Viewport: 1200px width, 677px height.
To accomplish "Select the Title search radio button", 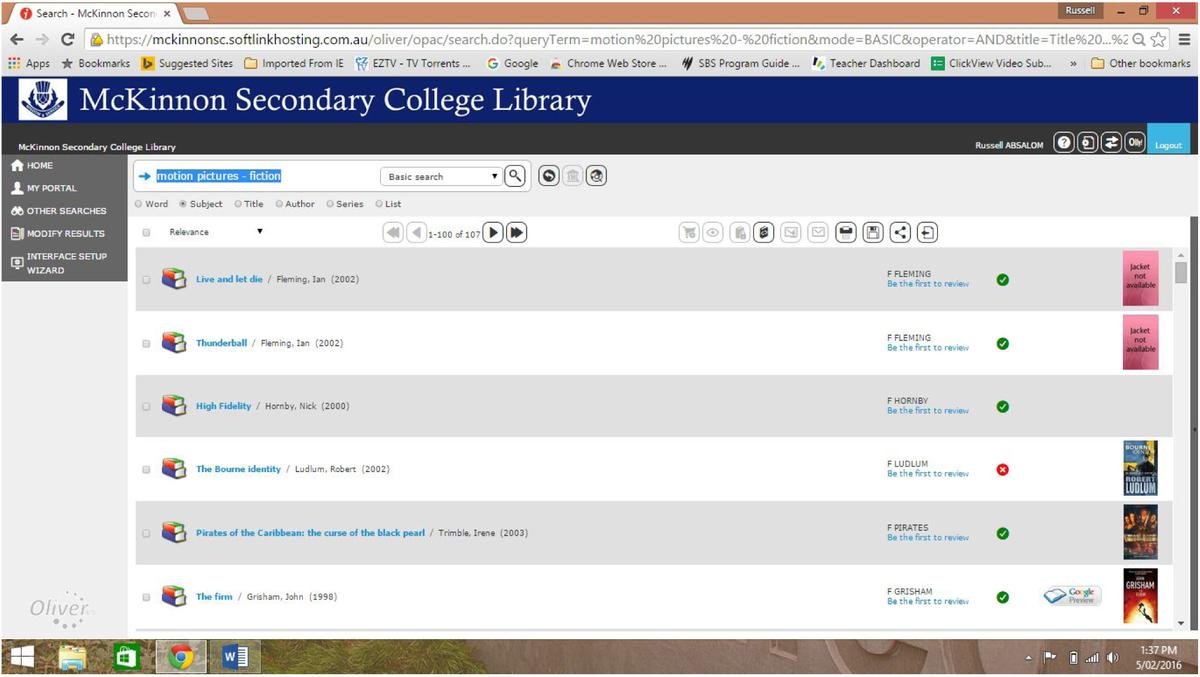I will pos(238,204).
